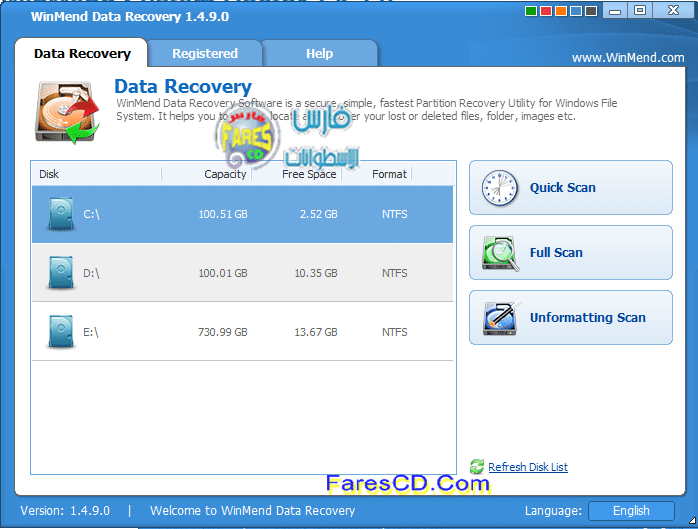Select the E:\ drive label
698x529 pixels.
pos(91,332)
